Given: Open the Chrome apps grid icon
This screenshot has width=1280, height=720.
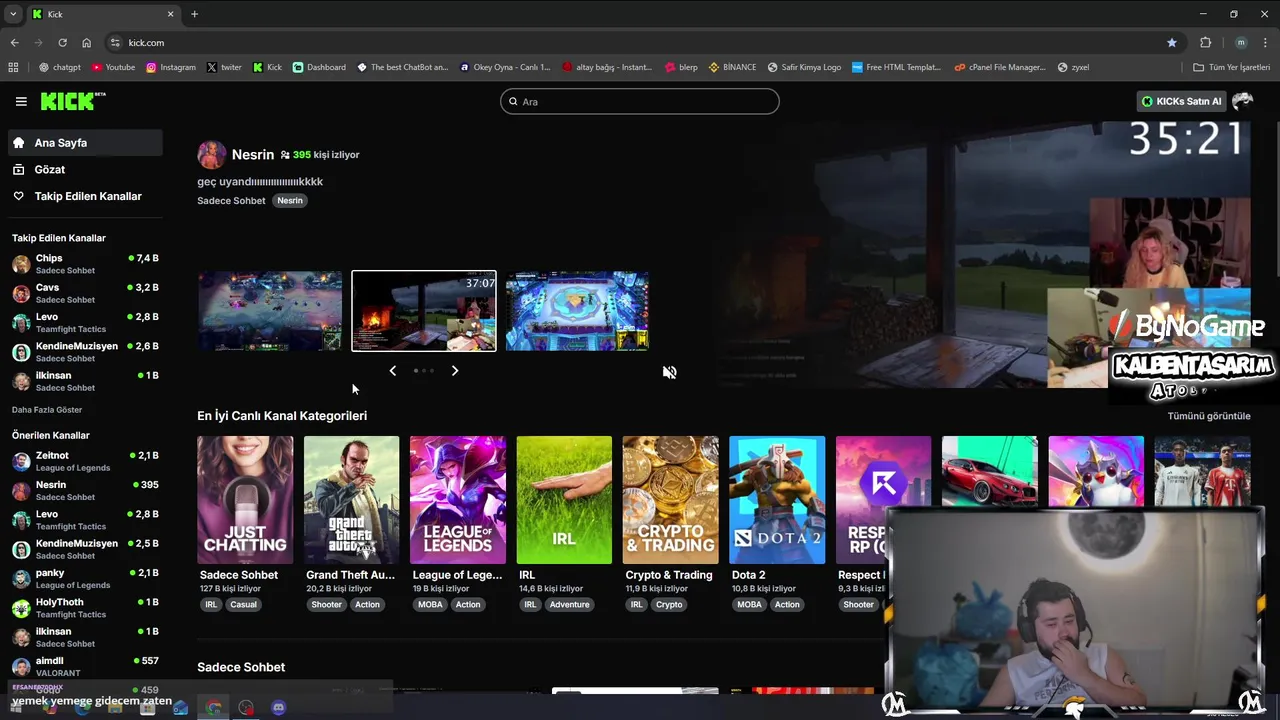Looking at the screenshot, I should [13, 67].
